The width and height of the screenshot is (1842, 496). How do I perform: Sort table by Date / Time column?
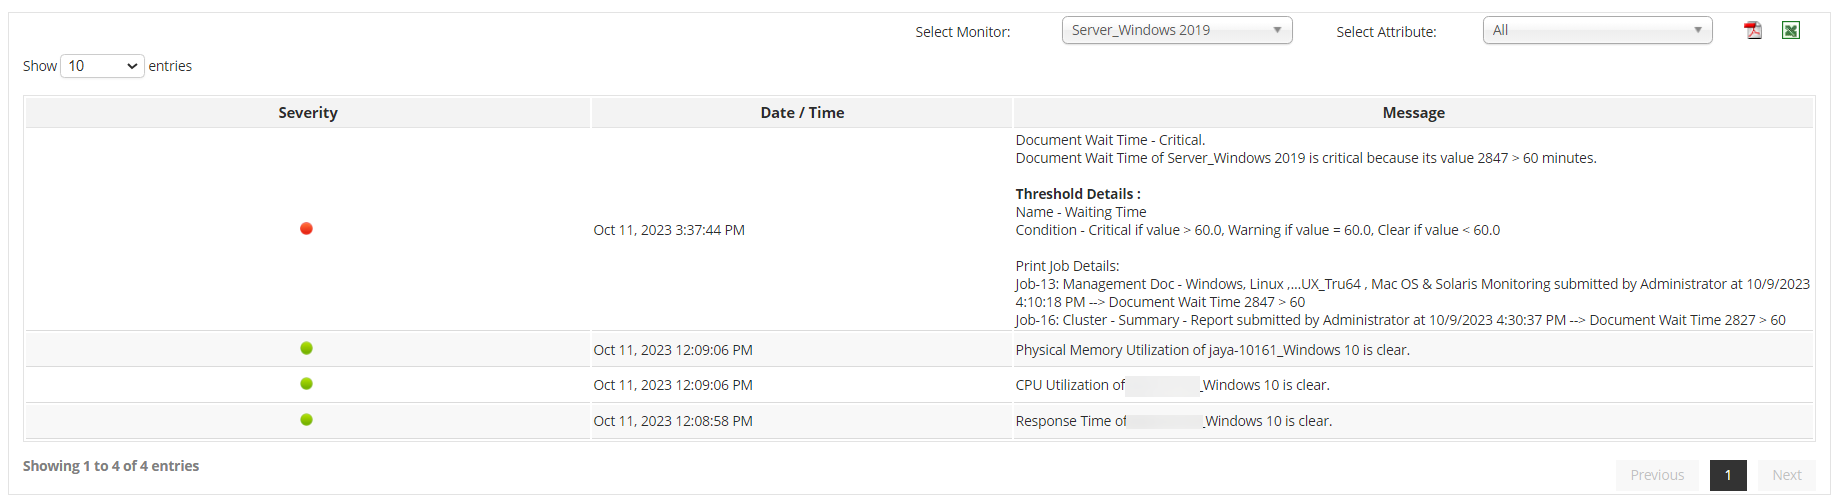(x=802, y=113)
